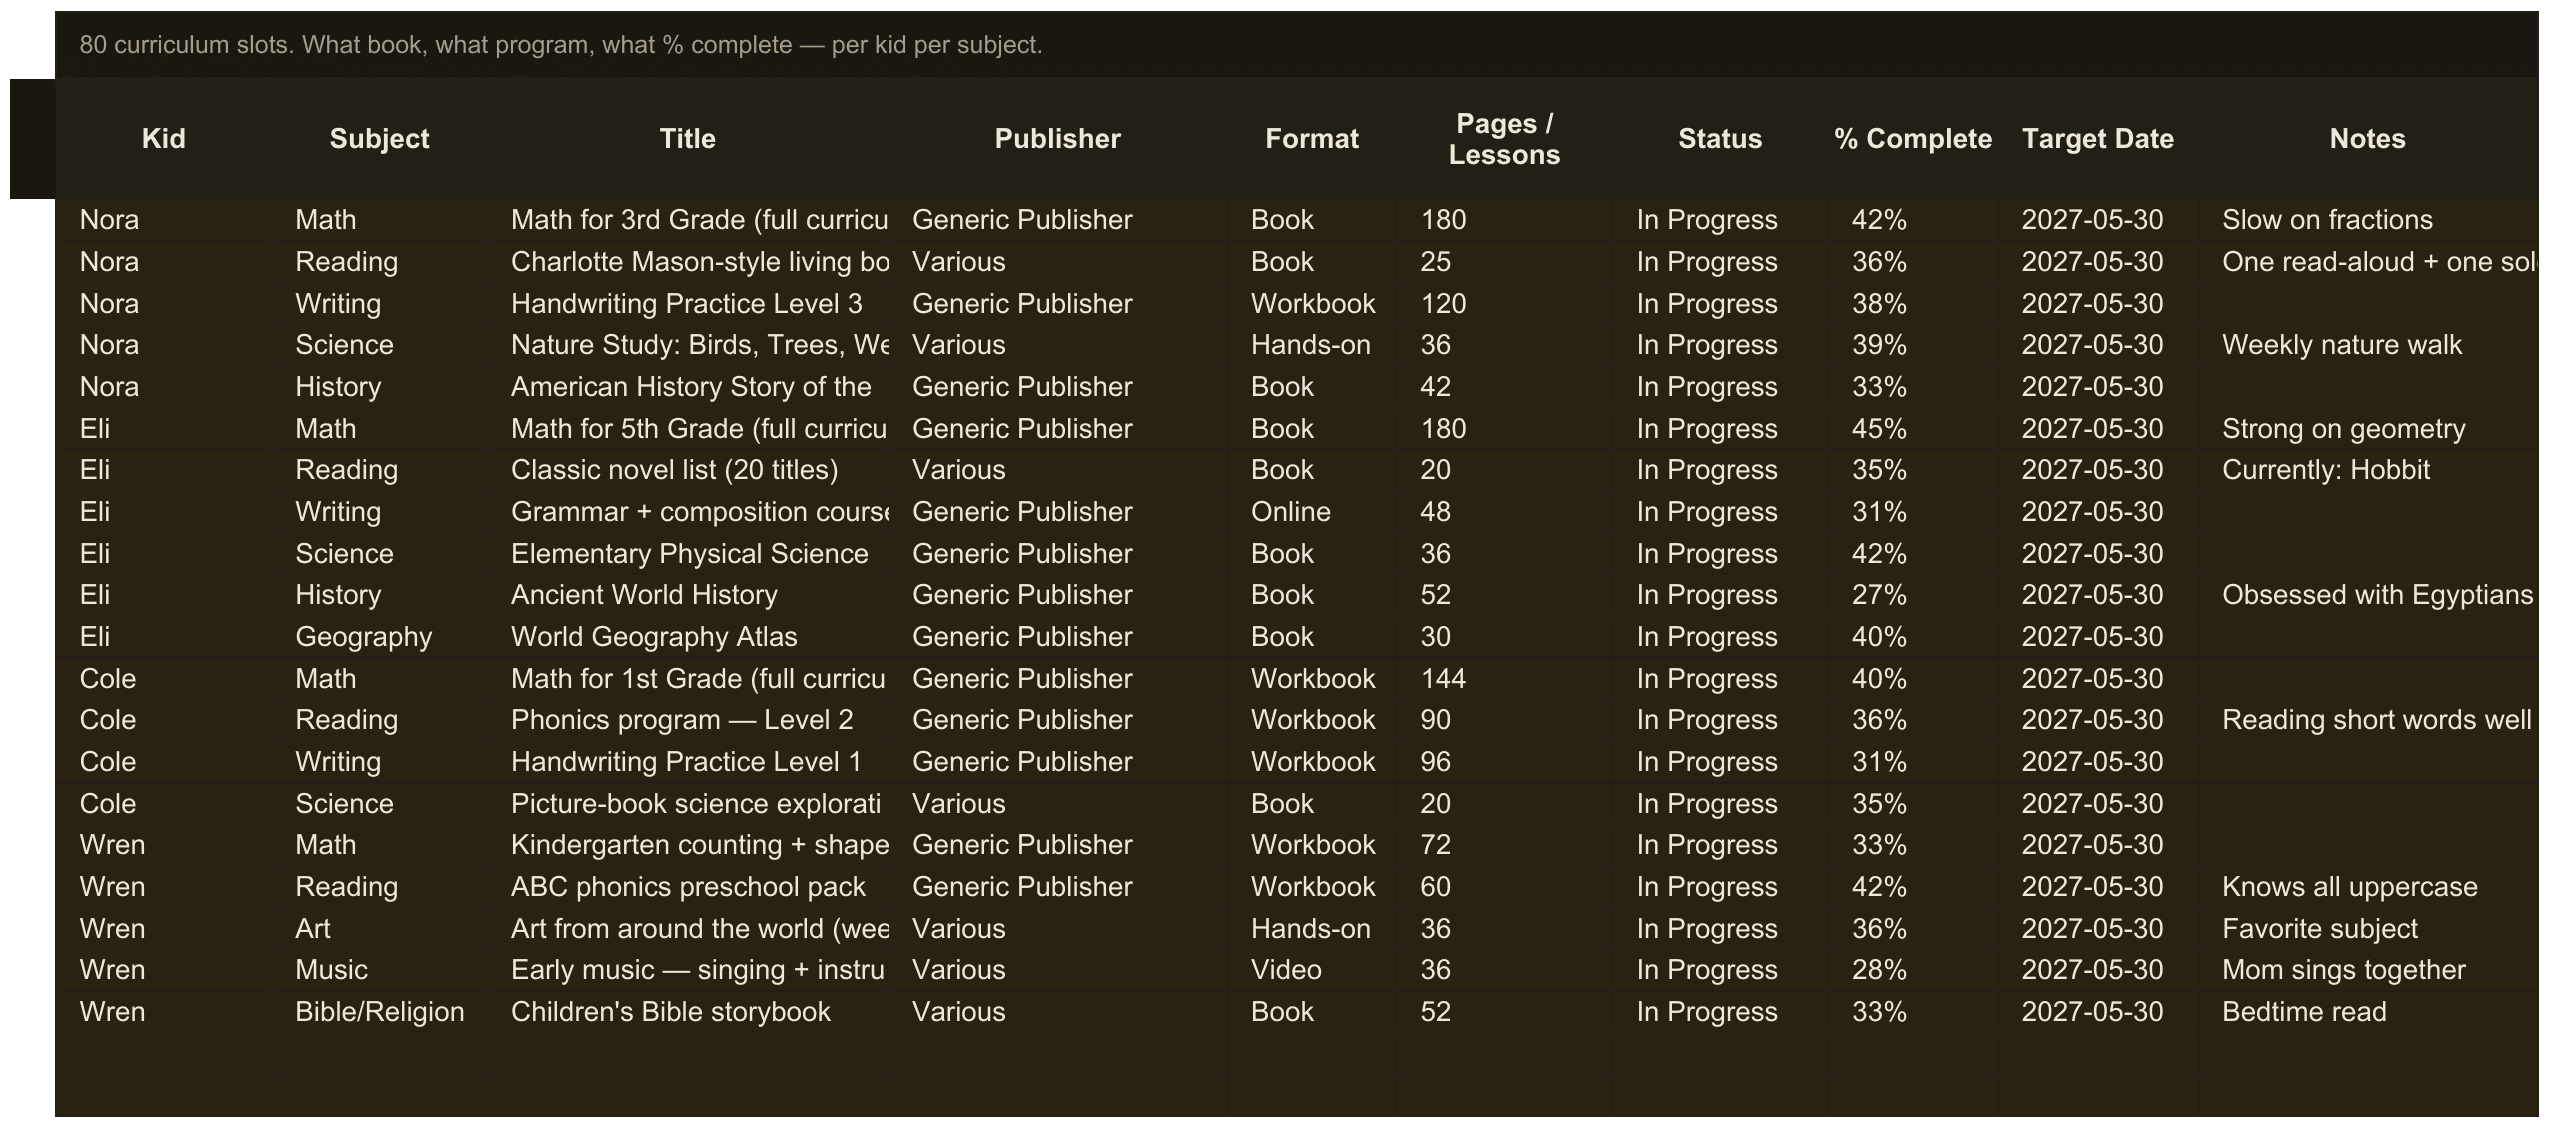Click 'Charlotte Mason-style living' title cell

pyautogui.click(x=688, y=262)
